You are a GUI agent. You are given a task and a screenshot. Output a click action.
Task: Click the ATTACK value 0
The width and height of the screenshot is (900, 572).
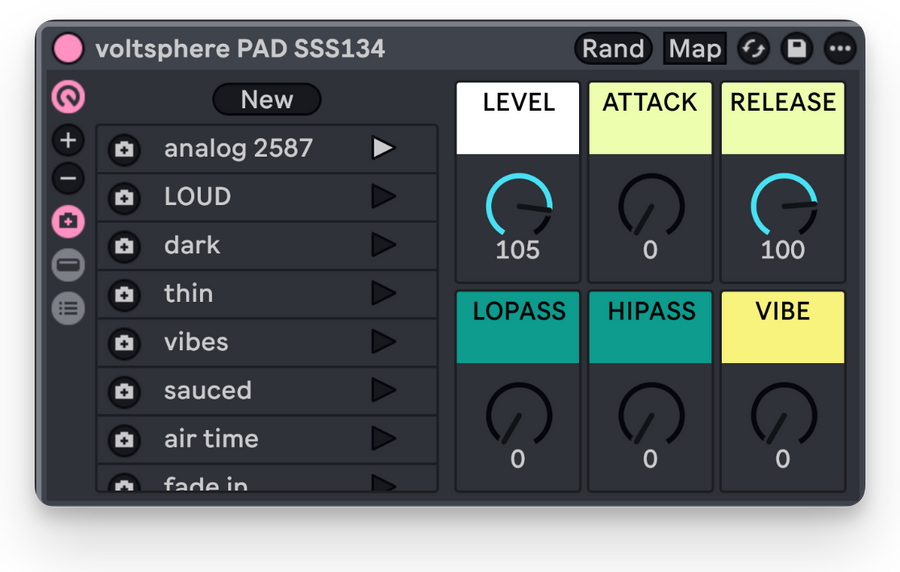pyautogui.click(x=650, y=250)
